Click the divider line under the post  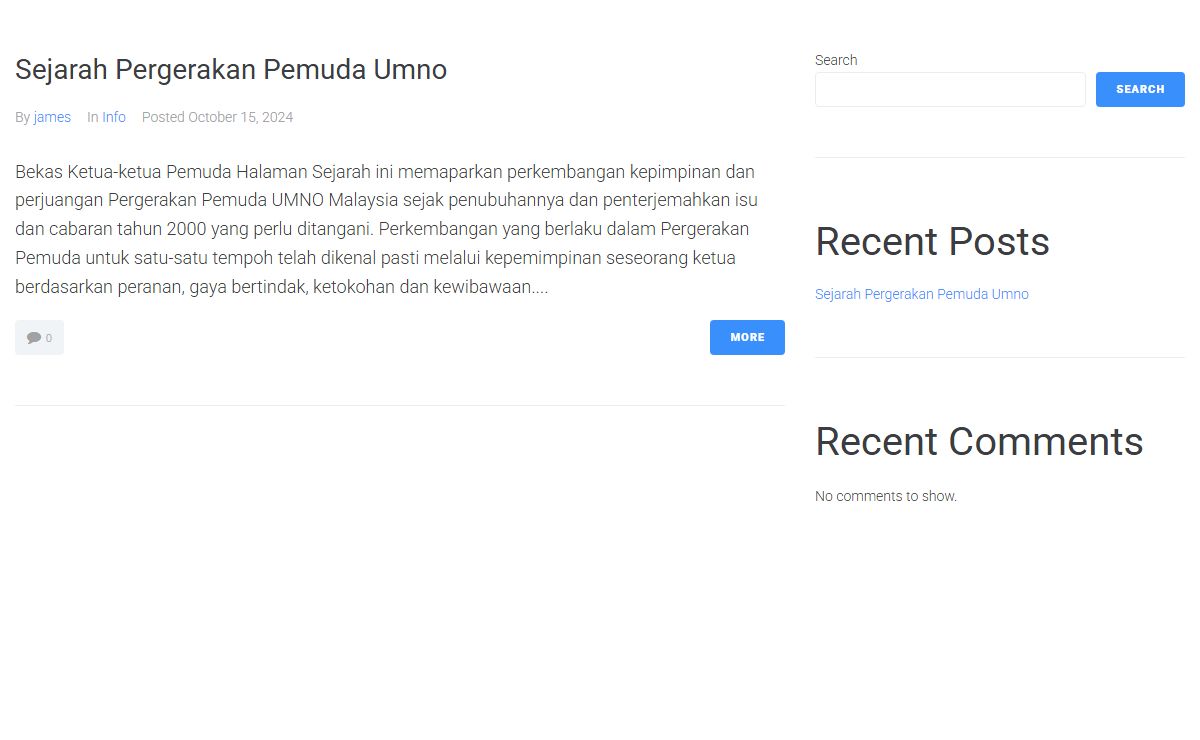(400, 405)
